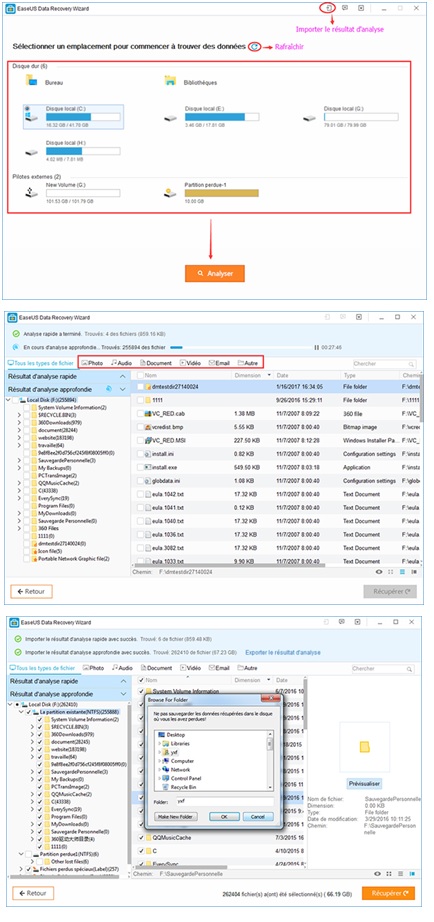The width and height of the screenshot is (434, 922).
Task: Expand the My Backups(0) folder in the scanning window
Action: pos(19,468)
